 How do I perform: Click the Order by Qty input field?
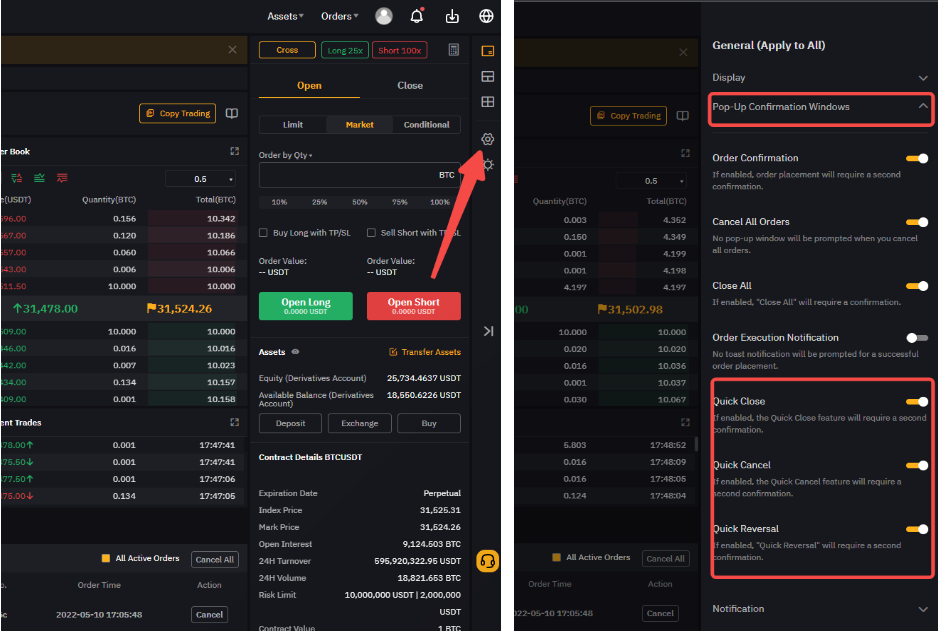pos(345,175)
